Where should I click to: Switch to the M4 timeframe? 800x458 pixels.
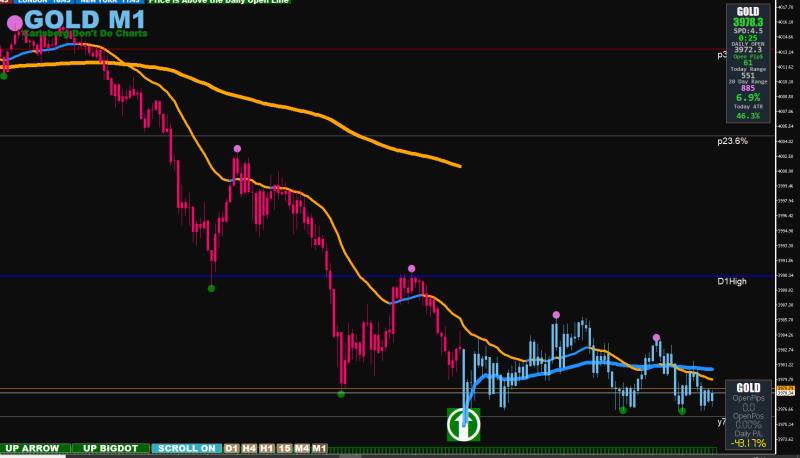click(302, 448)
